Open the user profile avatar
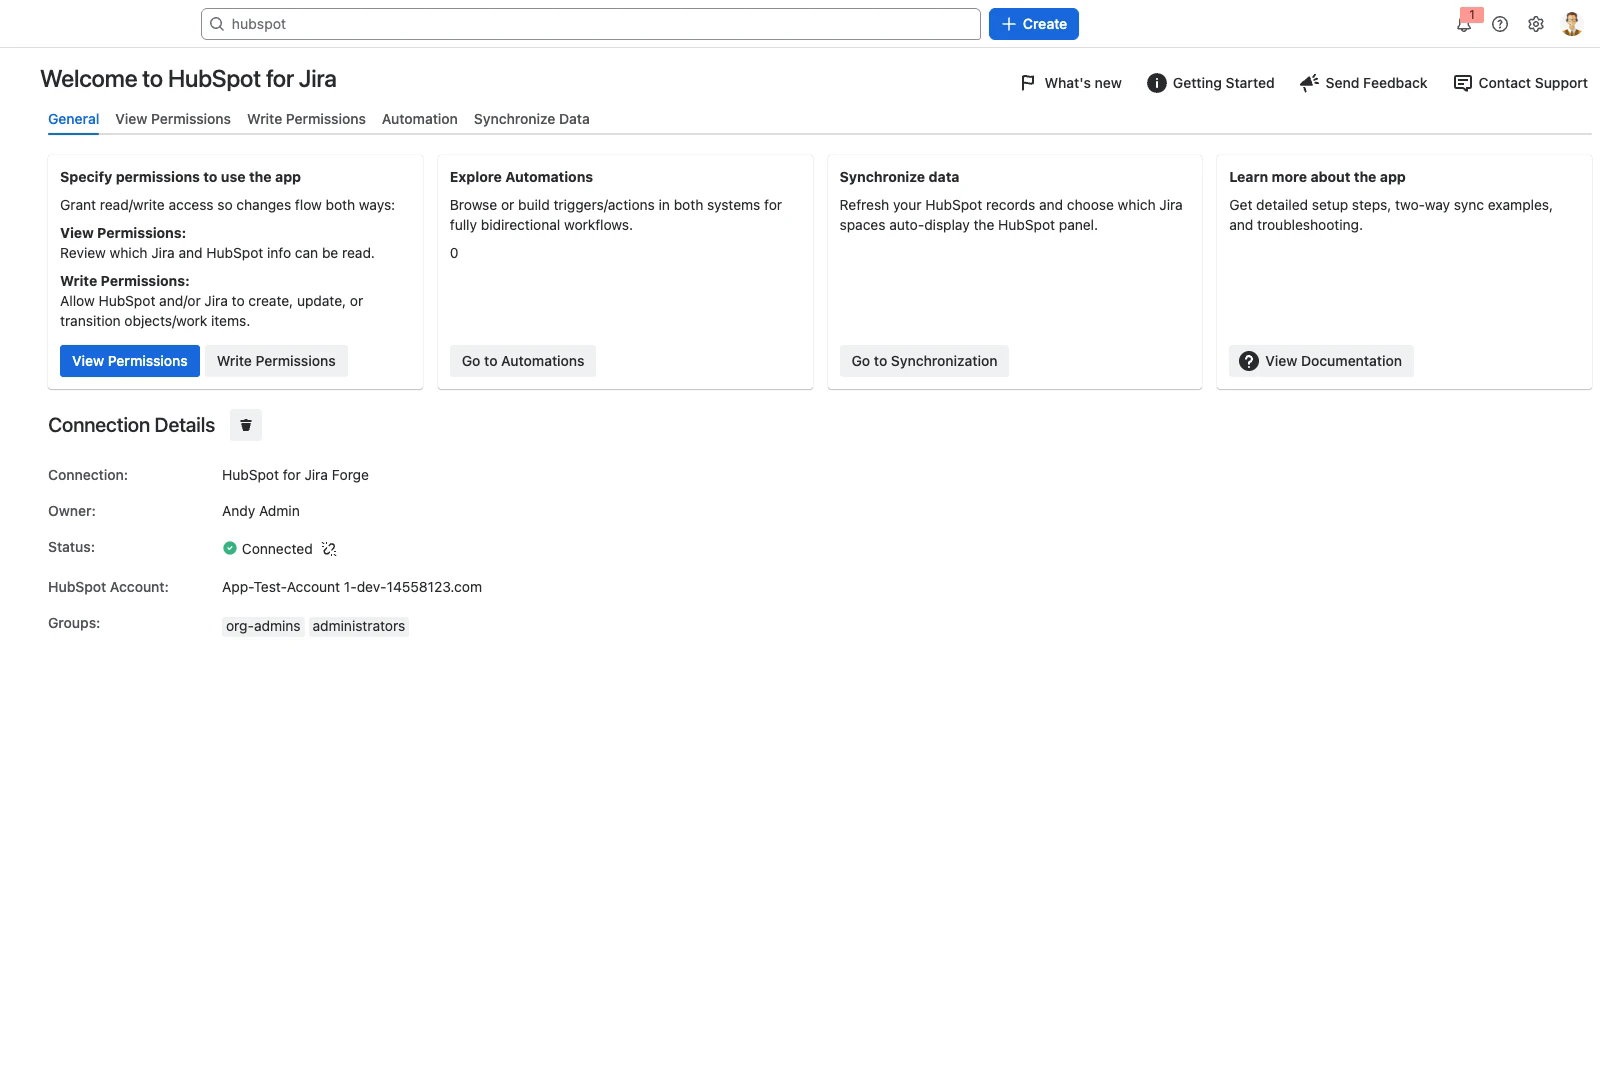The height and width of the screenshot is (1080, 1600). tap(1572, 24)
